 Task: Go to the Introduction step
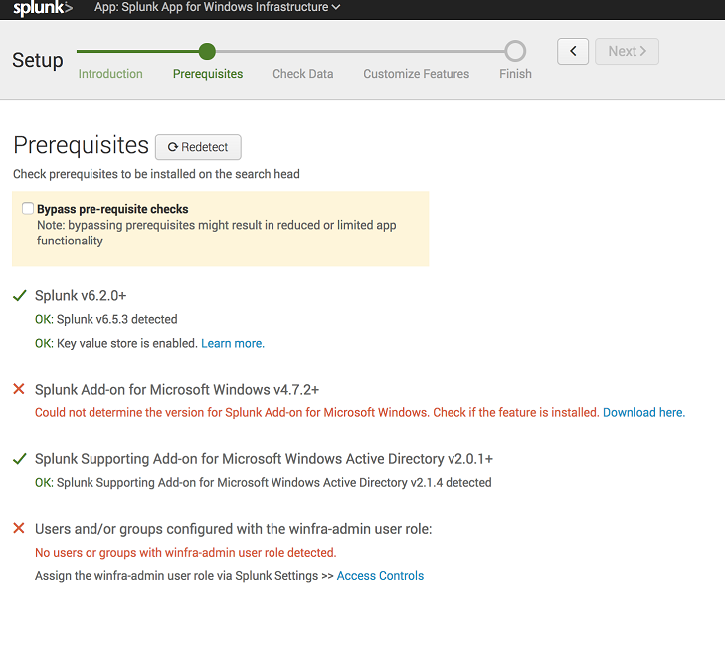coord(110,74)
